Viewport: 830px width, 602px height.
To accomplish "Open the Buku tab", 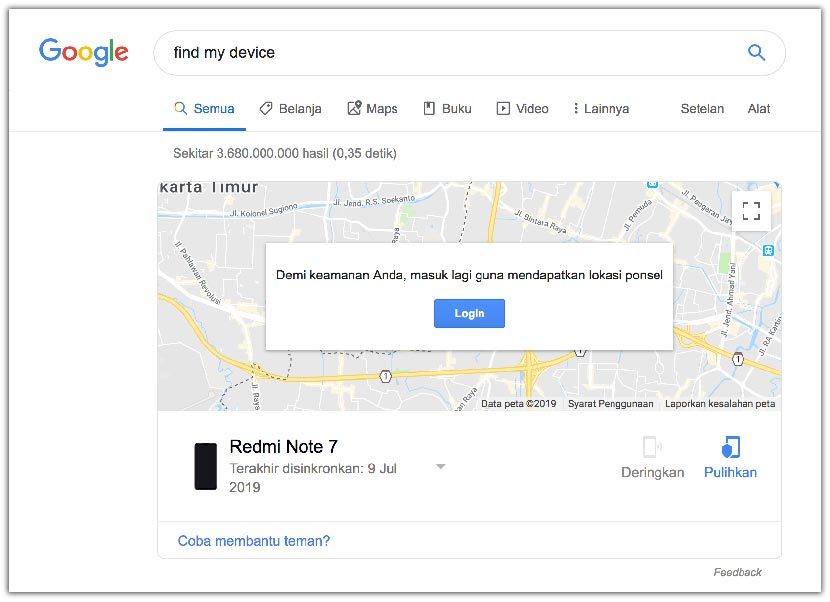I will (x=447, y=109).
